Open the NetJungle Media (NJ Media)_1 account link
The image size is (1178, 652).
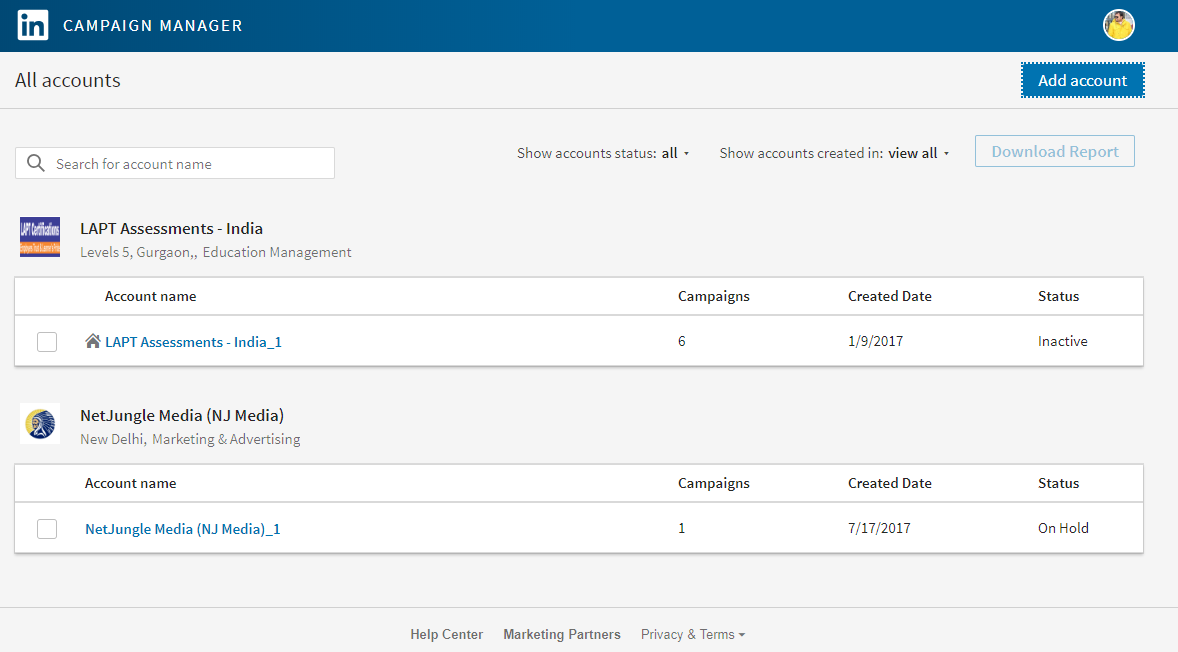coord(183,529)
